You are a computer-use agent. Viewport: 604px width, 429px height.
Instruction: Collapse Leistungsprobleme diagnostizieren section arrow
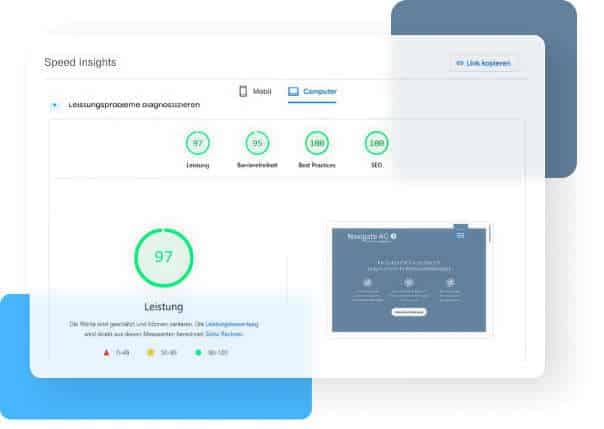click(x=54, y=105)
